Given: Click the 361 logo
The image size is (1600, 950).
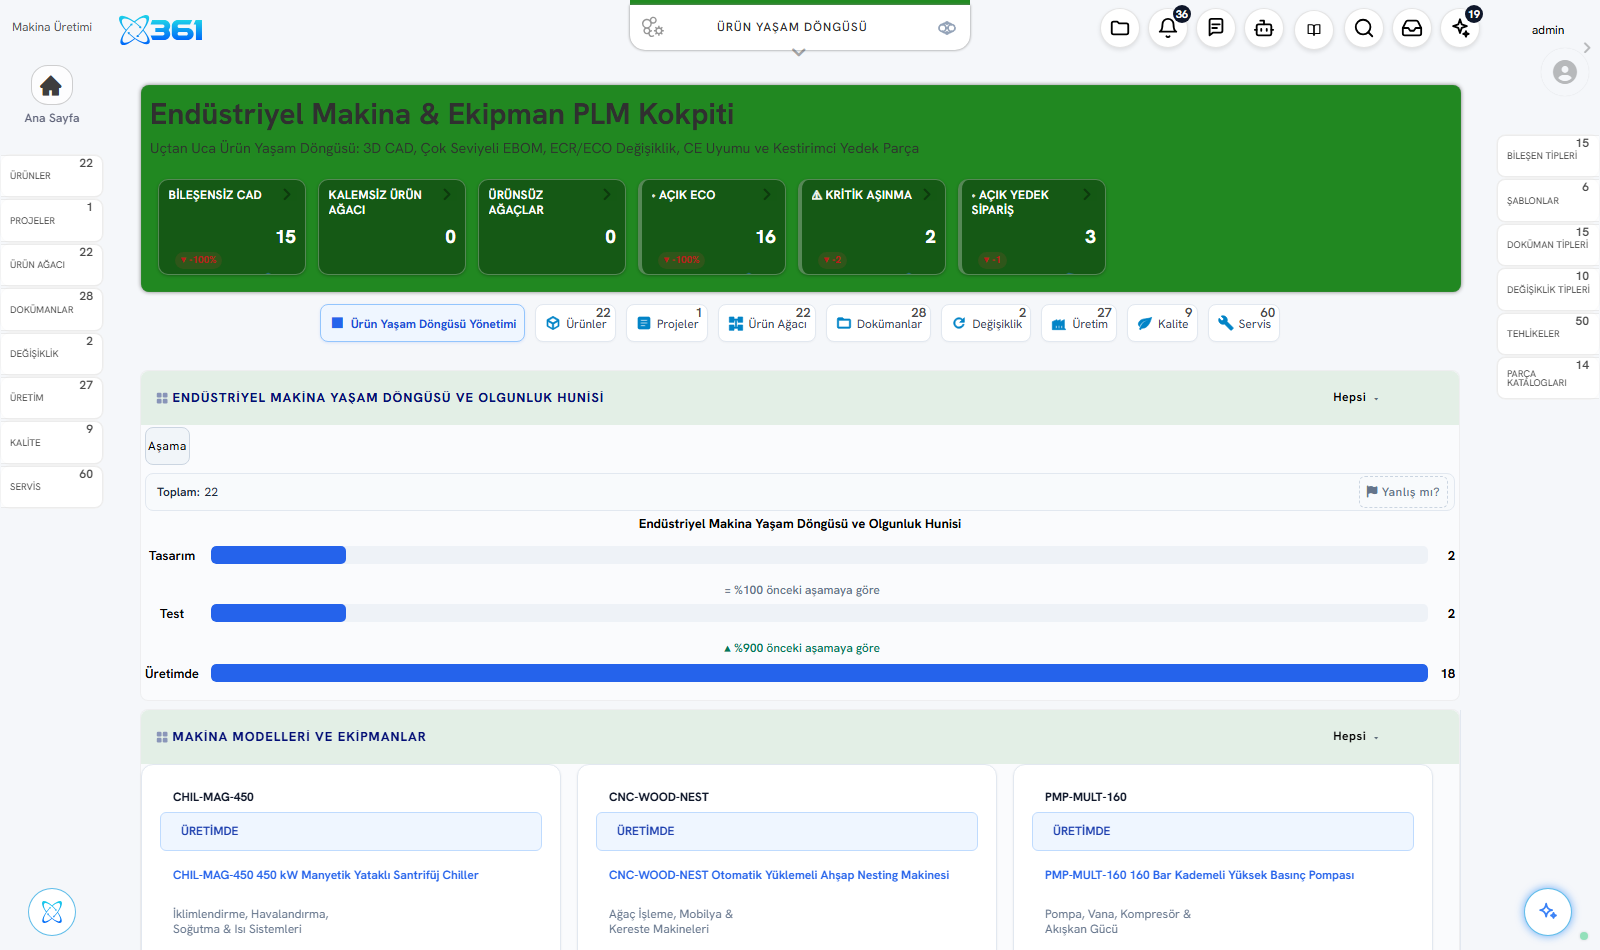Looking at the screenshot, I should coord(161,30).
